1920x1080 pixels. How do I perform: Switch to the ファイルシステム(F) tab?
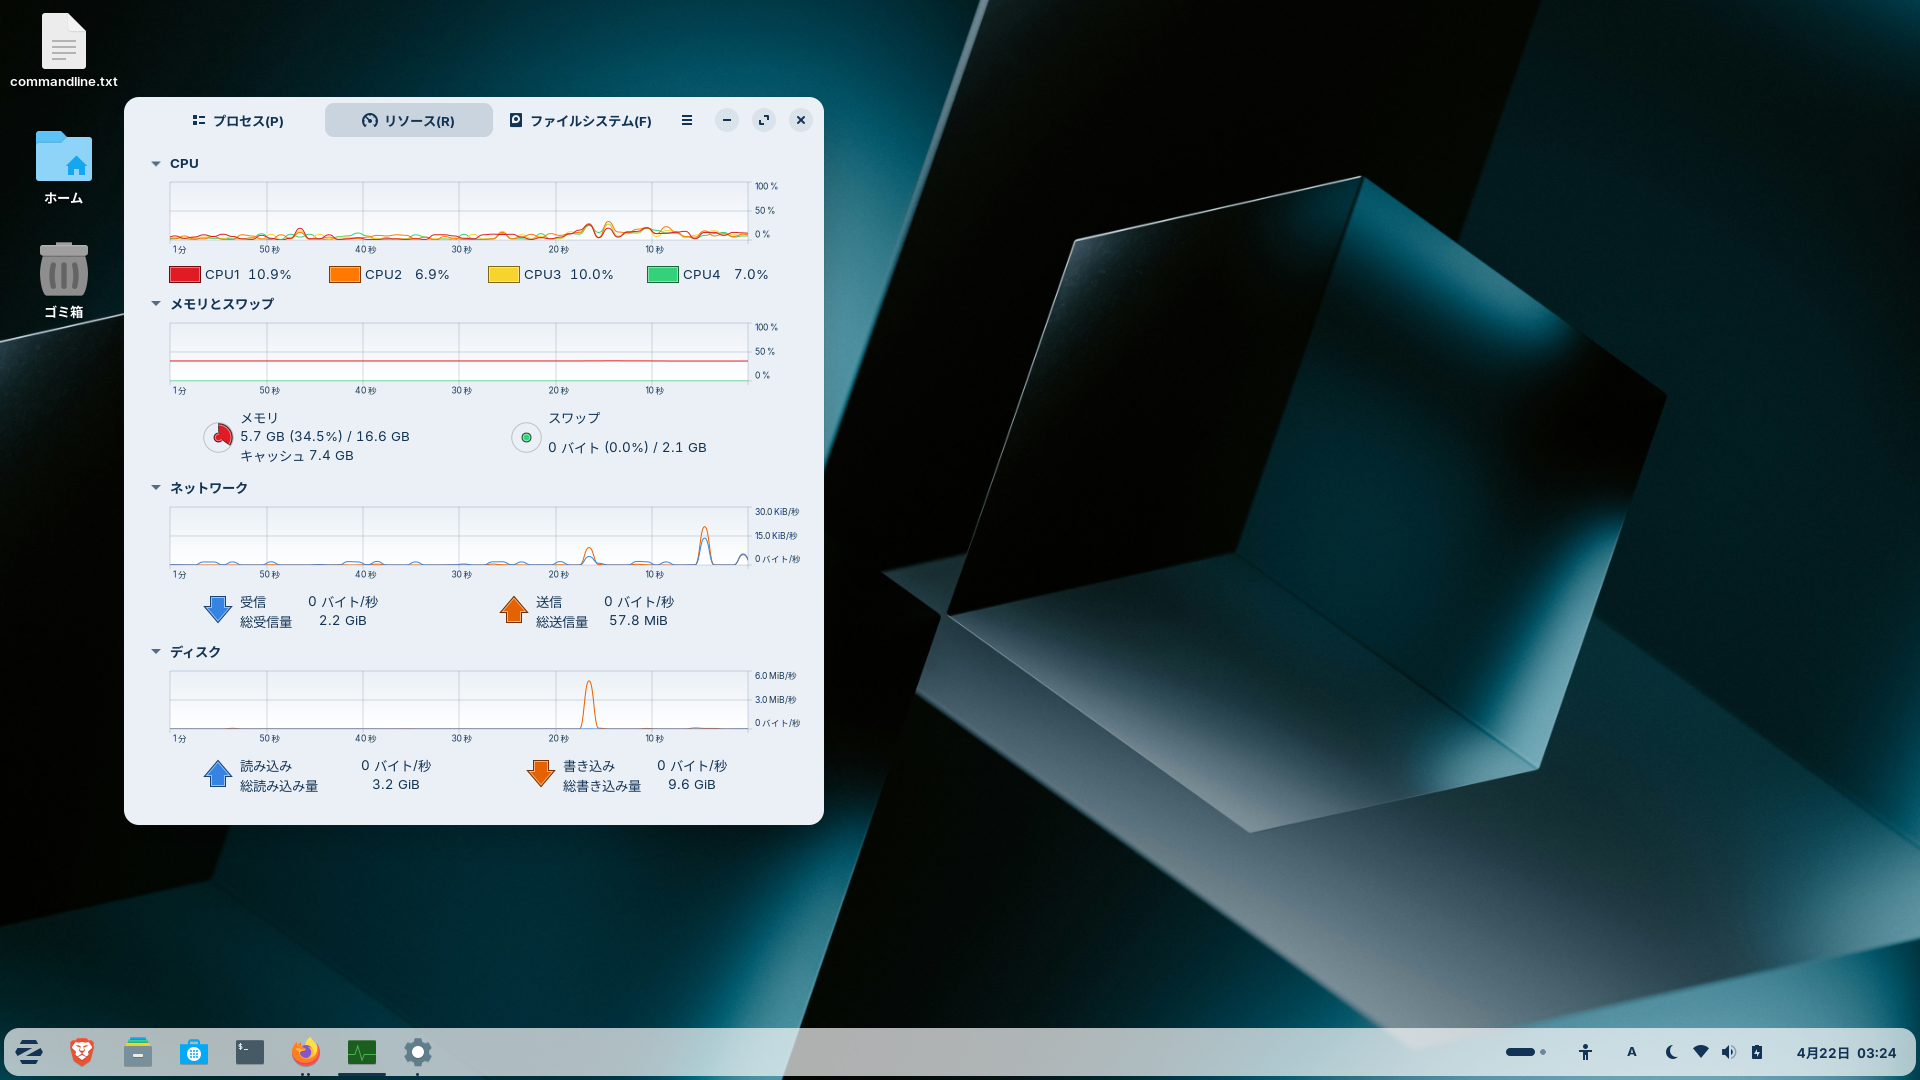tap(580, 121)
